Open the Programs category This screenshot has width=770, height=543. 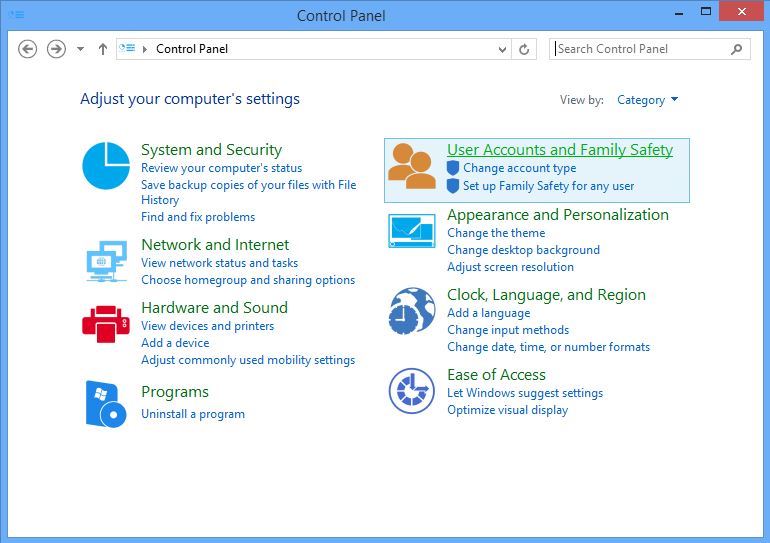click(x=175, y=392)
